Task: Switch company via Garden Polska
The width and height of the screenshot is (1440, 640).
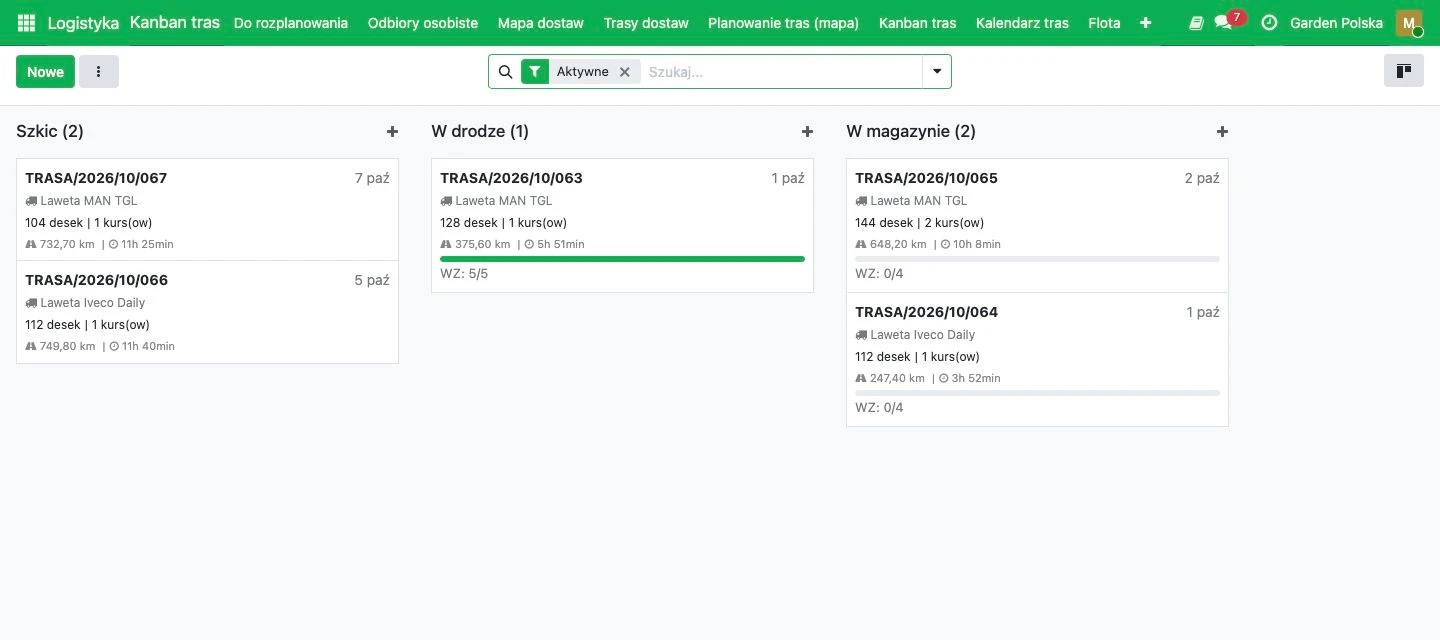Action: [1336, 23]
